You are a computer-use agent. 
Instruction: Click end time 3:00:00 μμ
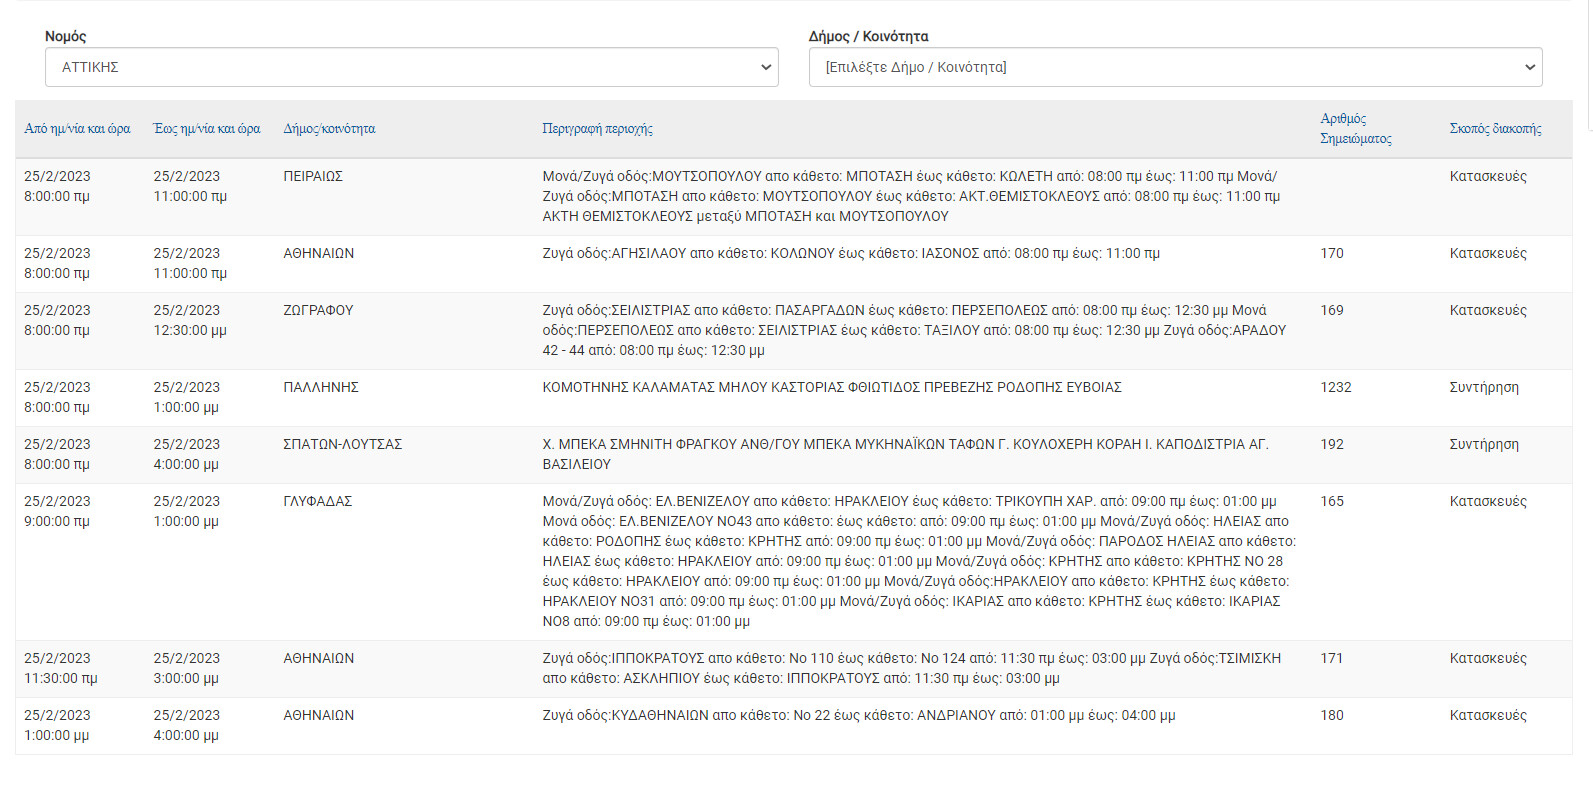coord(186,678)
